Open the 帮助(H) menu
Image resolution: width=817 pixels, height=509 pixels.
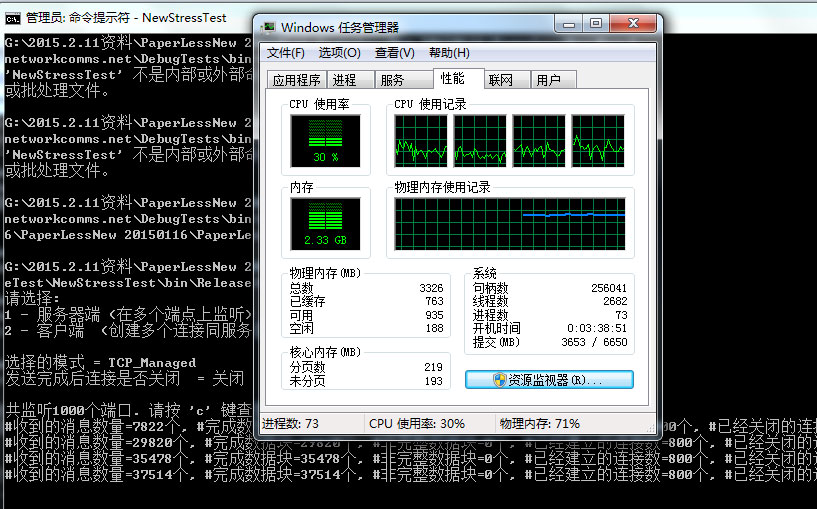449,53
